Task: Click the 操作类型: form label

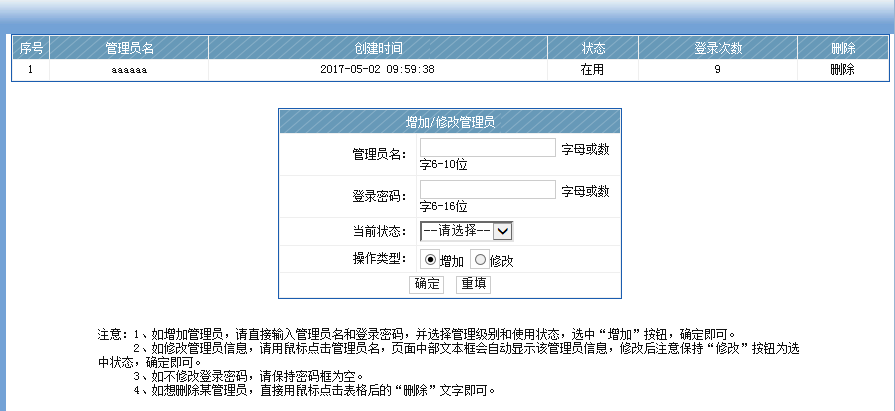Action: point(380,258)
